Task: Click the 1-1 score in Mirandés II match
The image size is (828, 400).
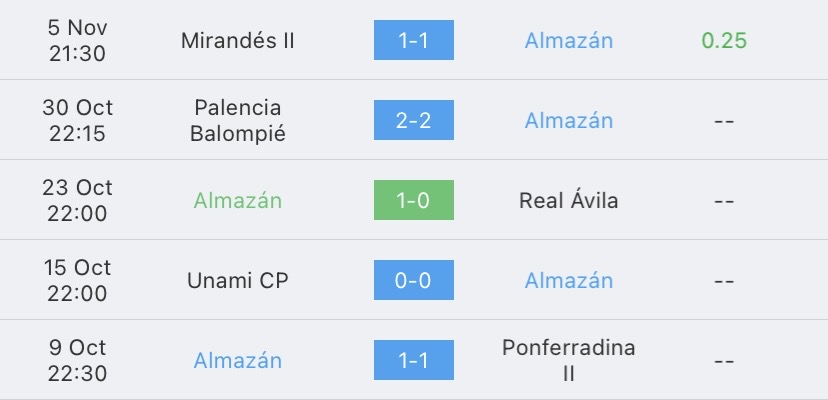Action: click(414, 41)
